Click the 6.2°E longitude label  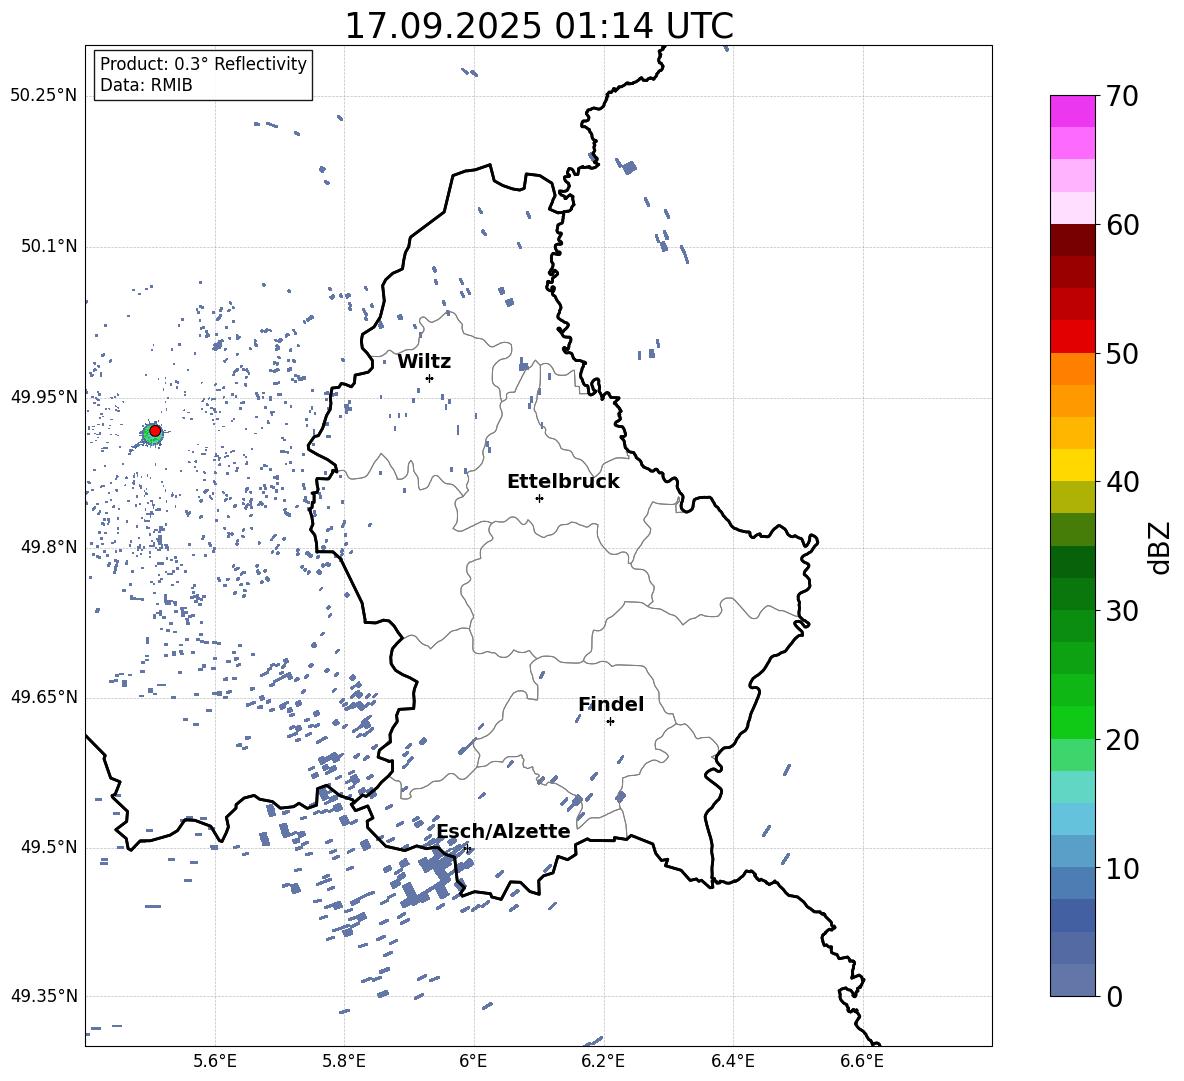tap(603, 1061)
